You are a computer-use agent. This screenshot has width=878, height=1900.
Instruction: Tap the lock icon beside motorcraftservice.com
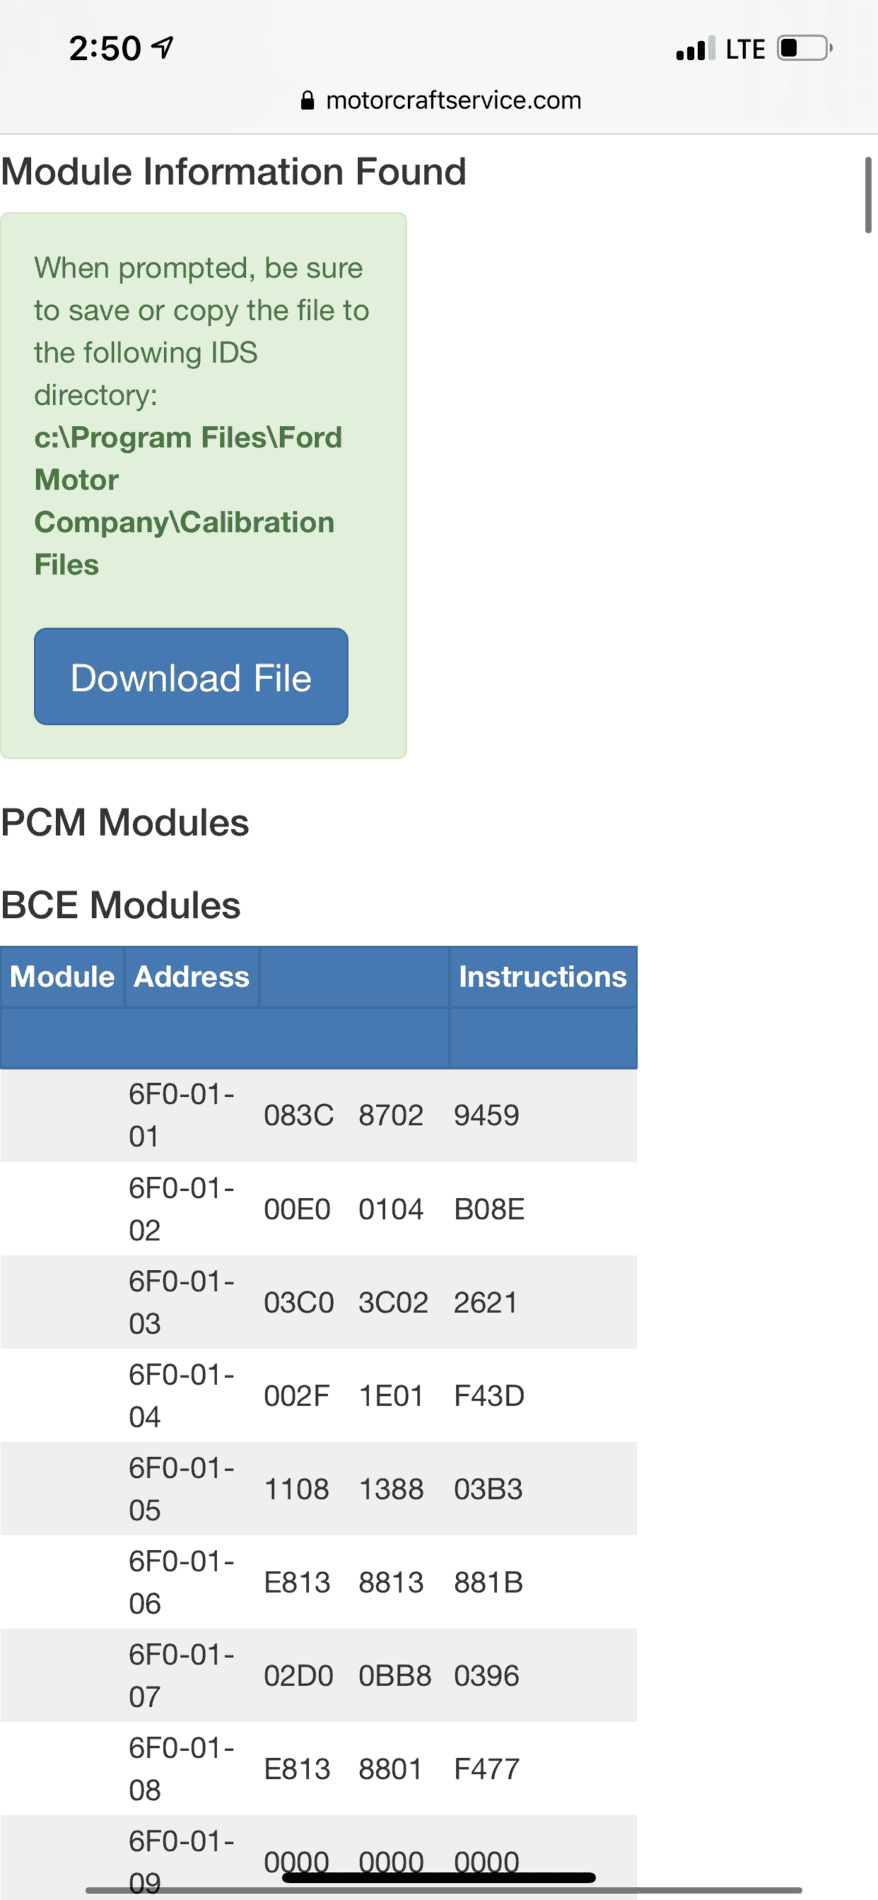(308, 100)
